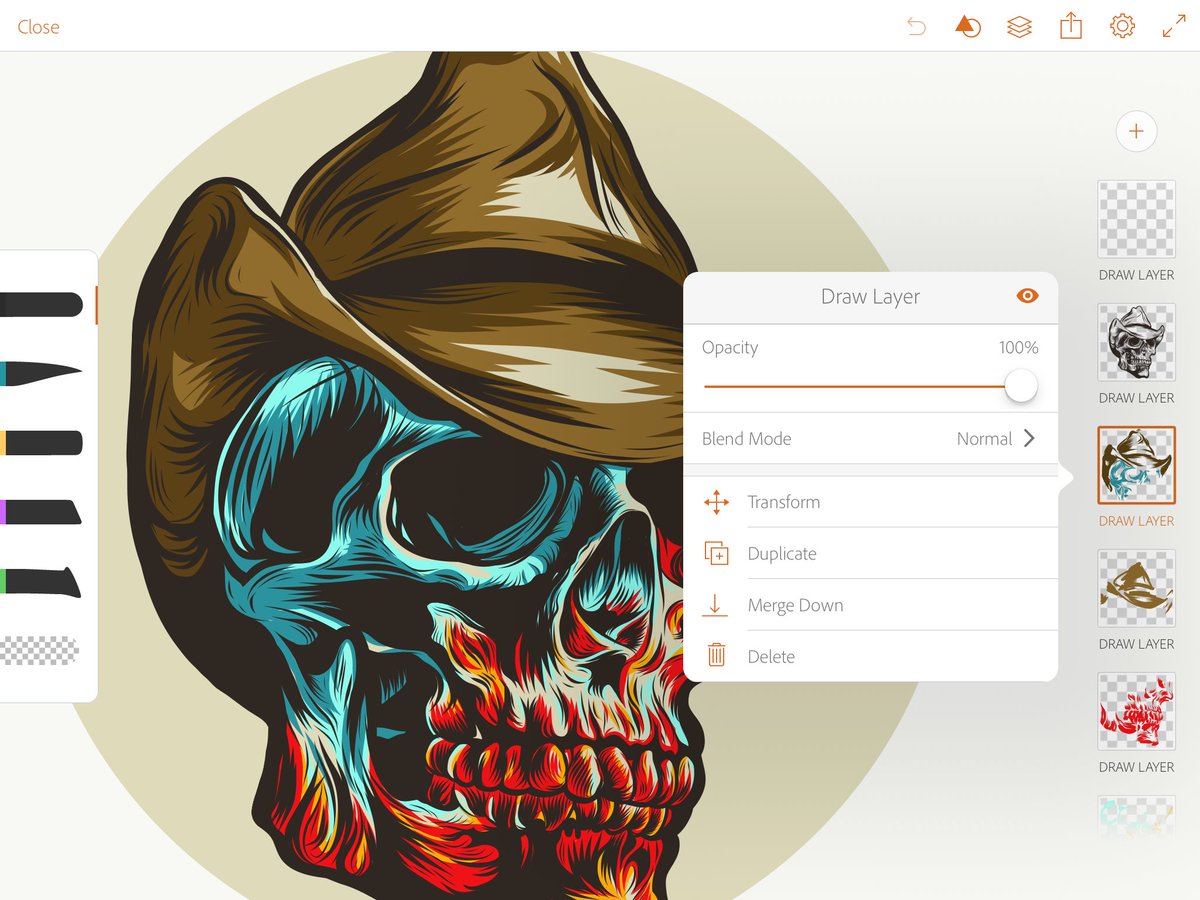This screenshot has height=900, width=1200.
Task: Click the Opacity slider handle
Action: pos(1020,386)
